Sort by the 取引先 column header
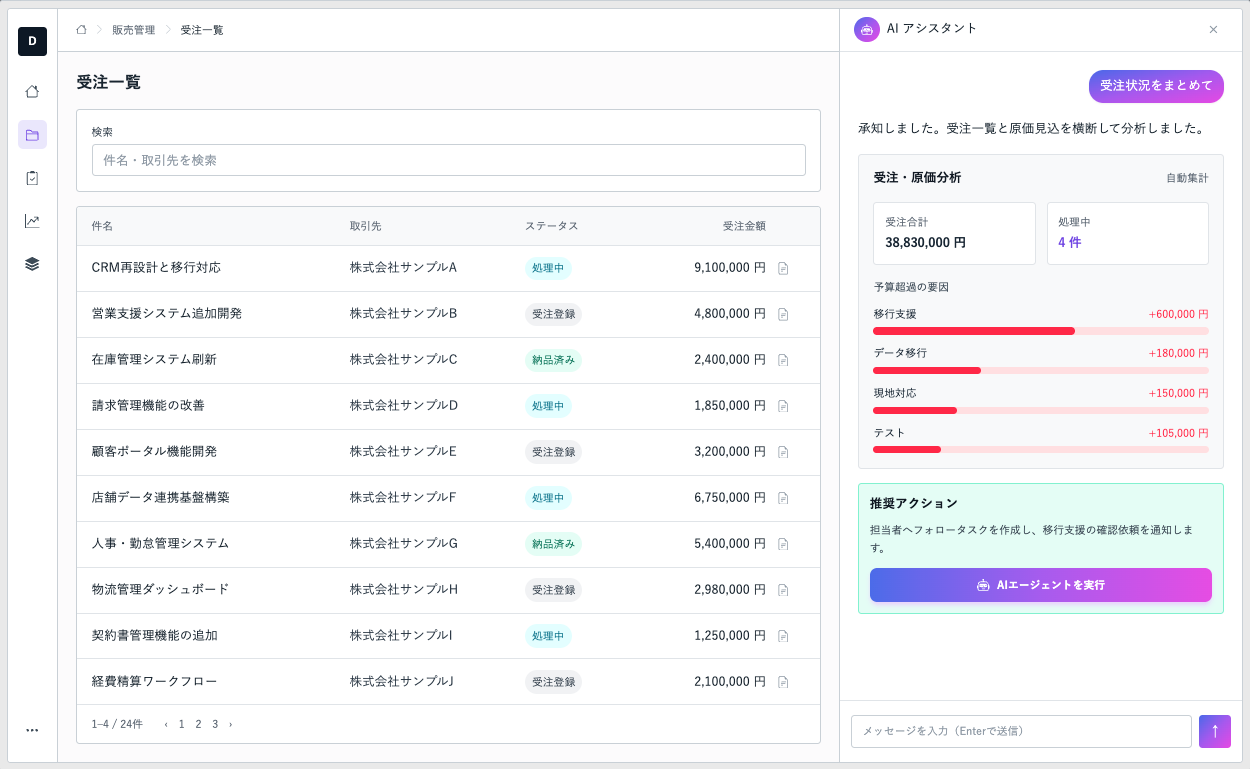 [366, 226]
